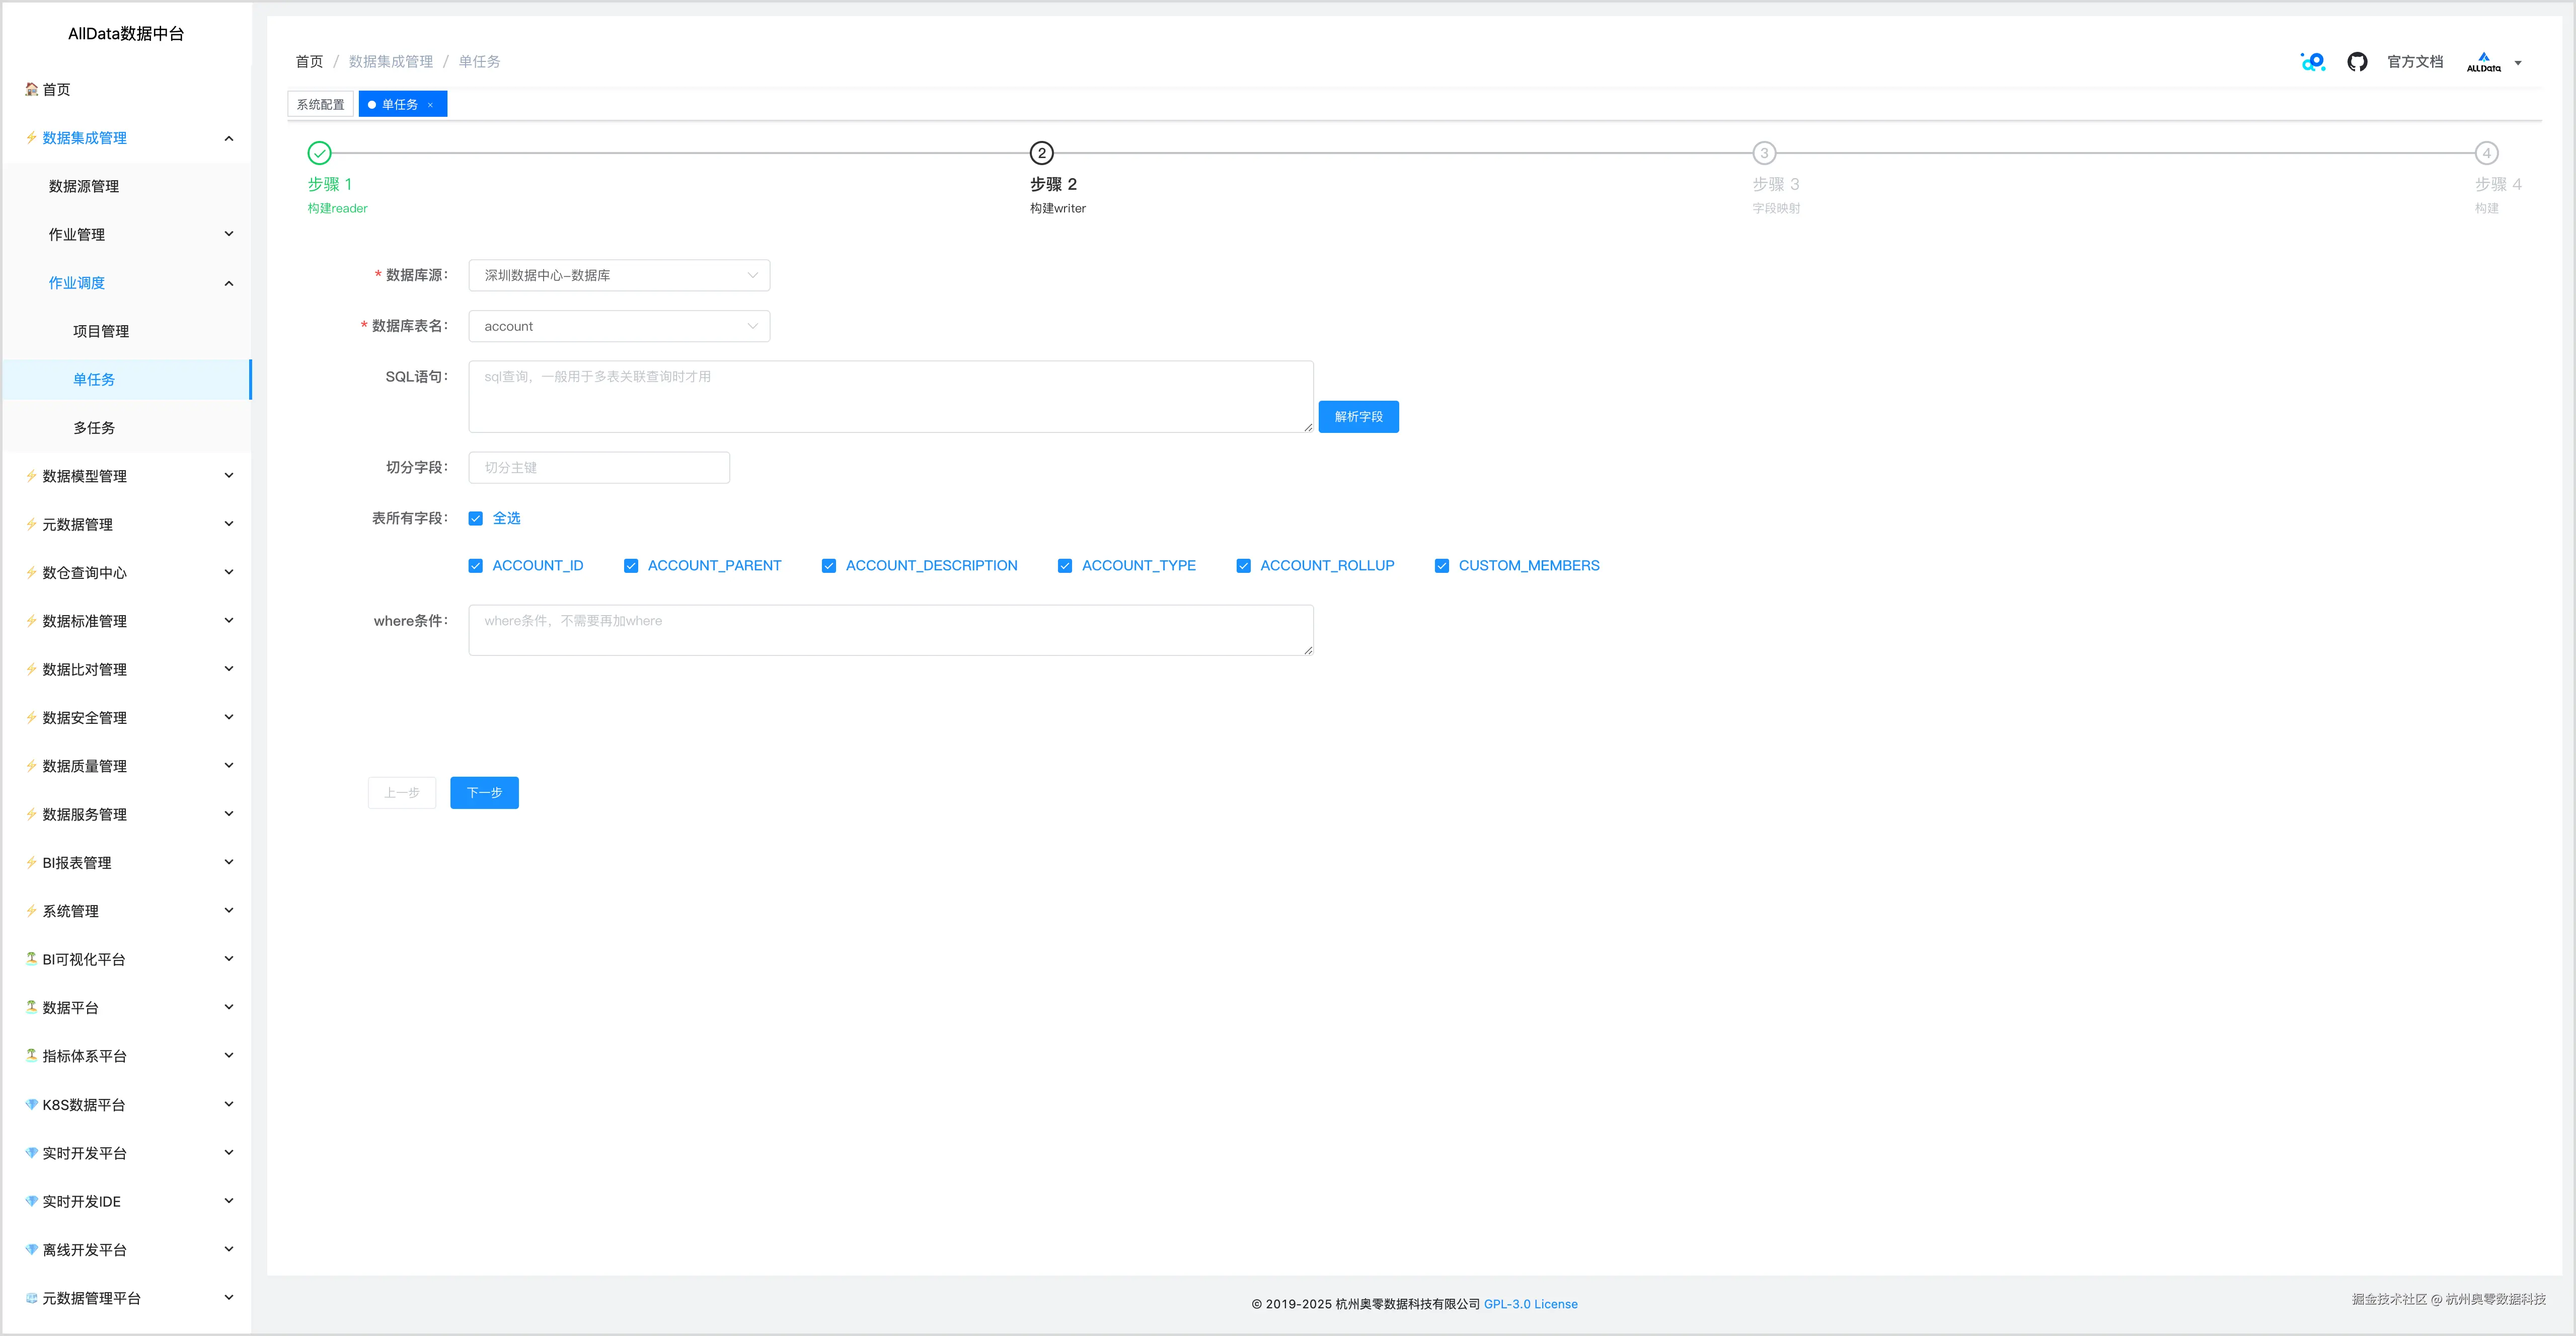
Task: Click the home icon beside 首页
Action: click(x=31, y=89)
